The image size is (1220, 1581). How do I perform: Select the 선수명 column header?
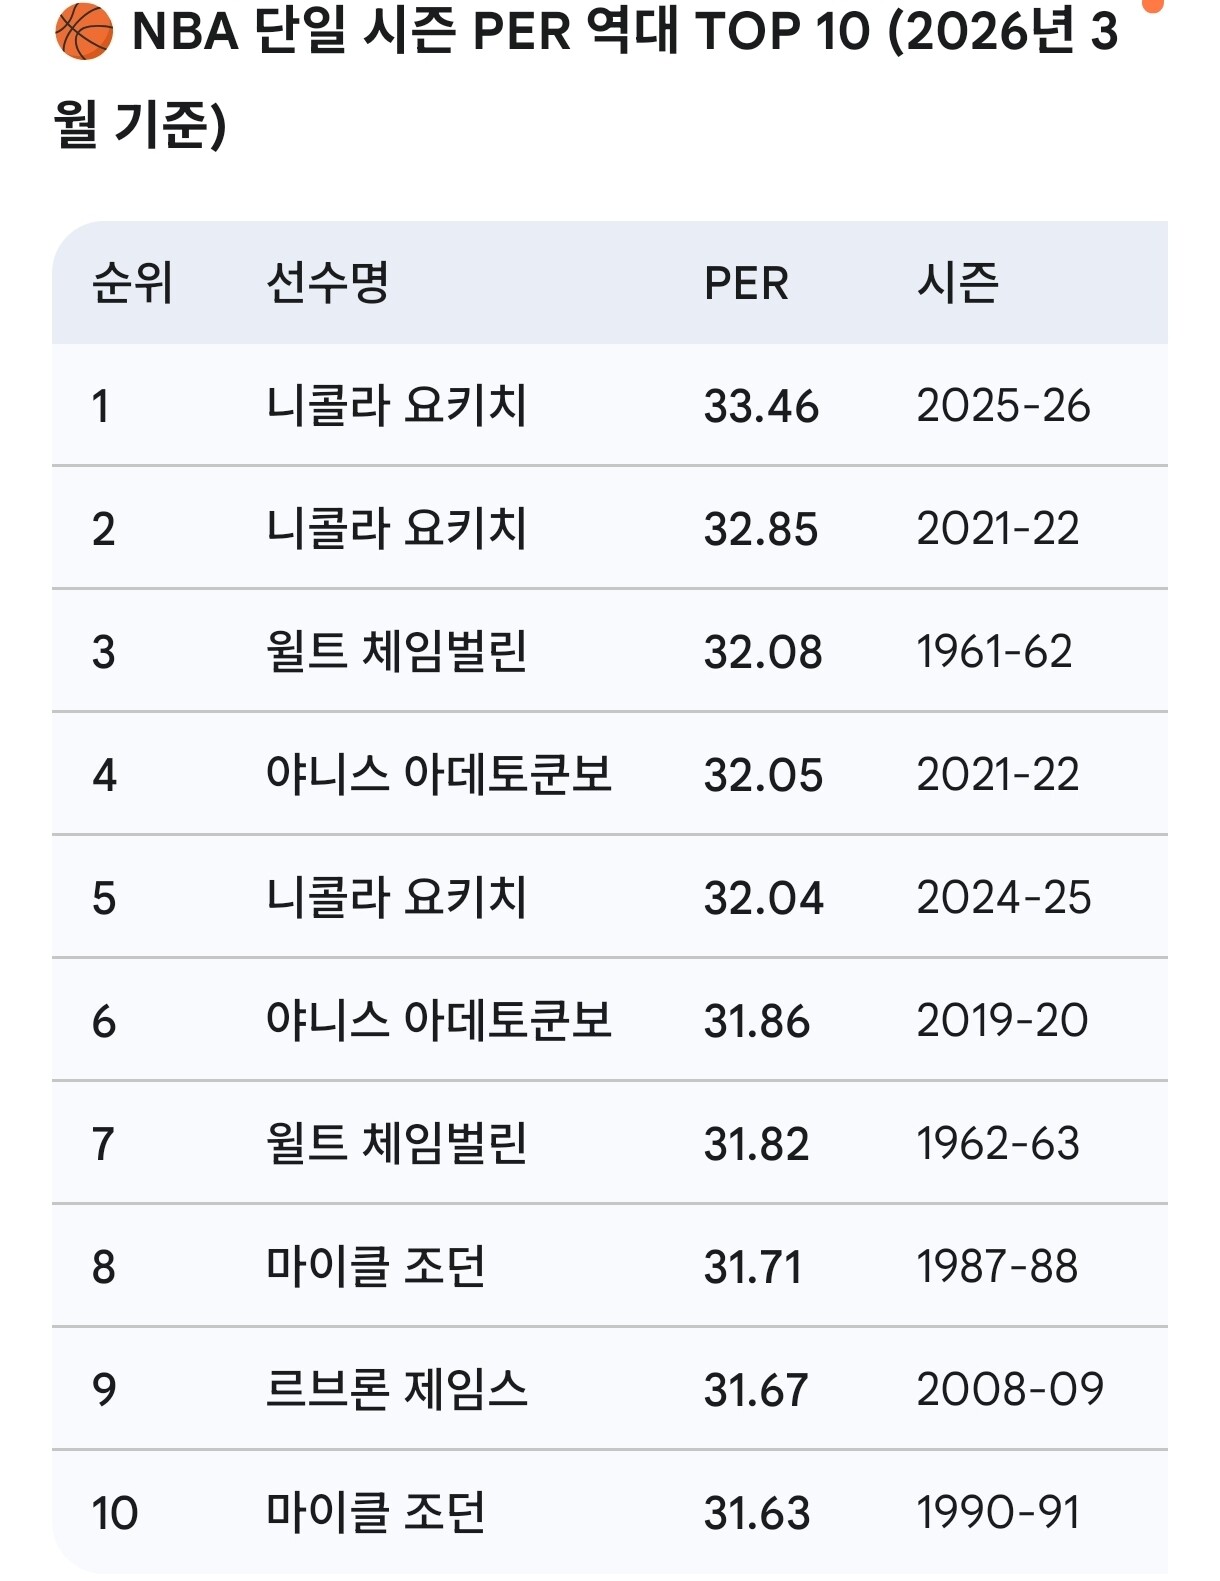pyautogui.click(x=327, y=283)
